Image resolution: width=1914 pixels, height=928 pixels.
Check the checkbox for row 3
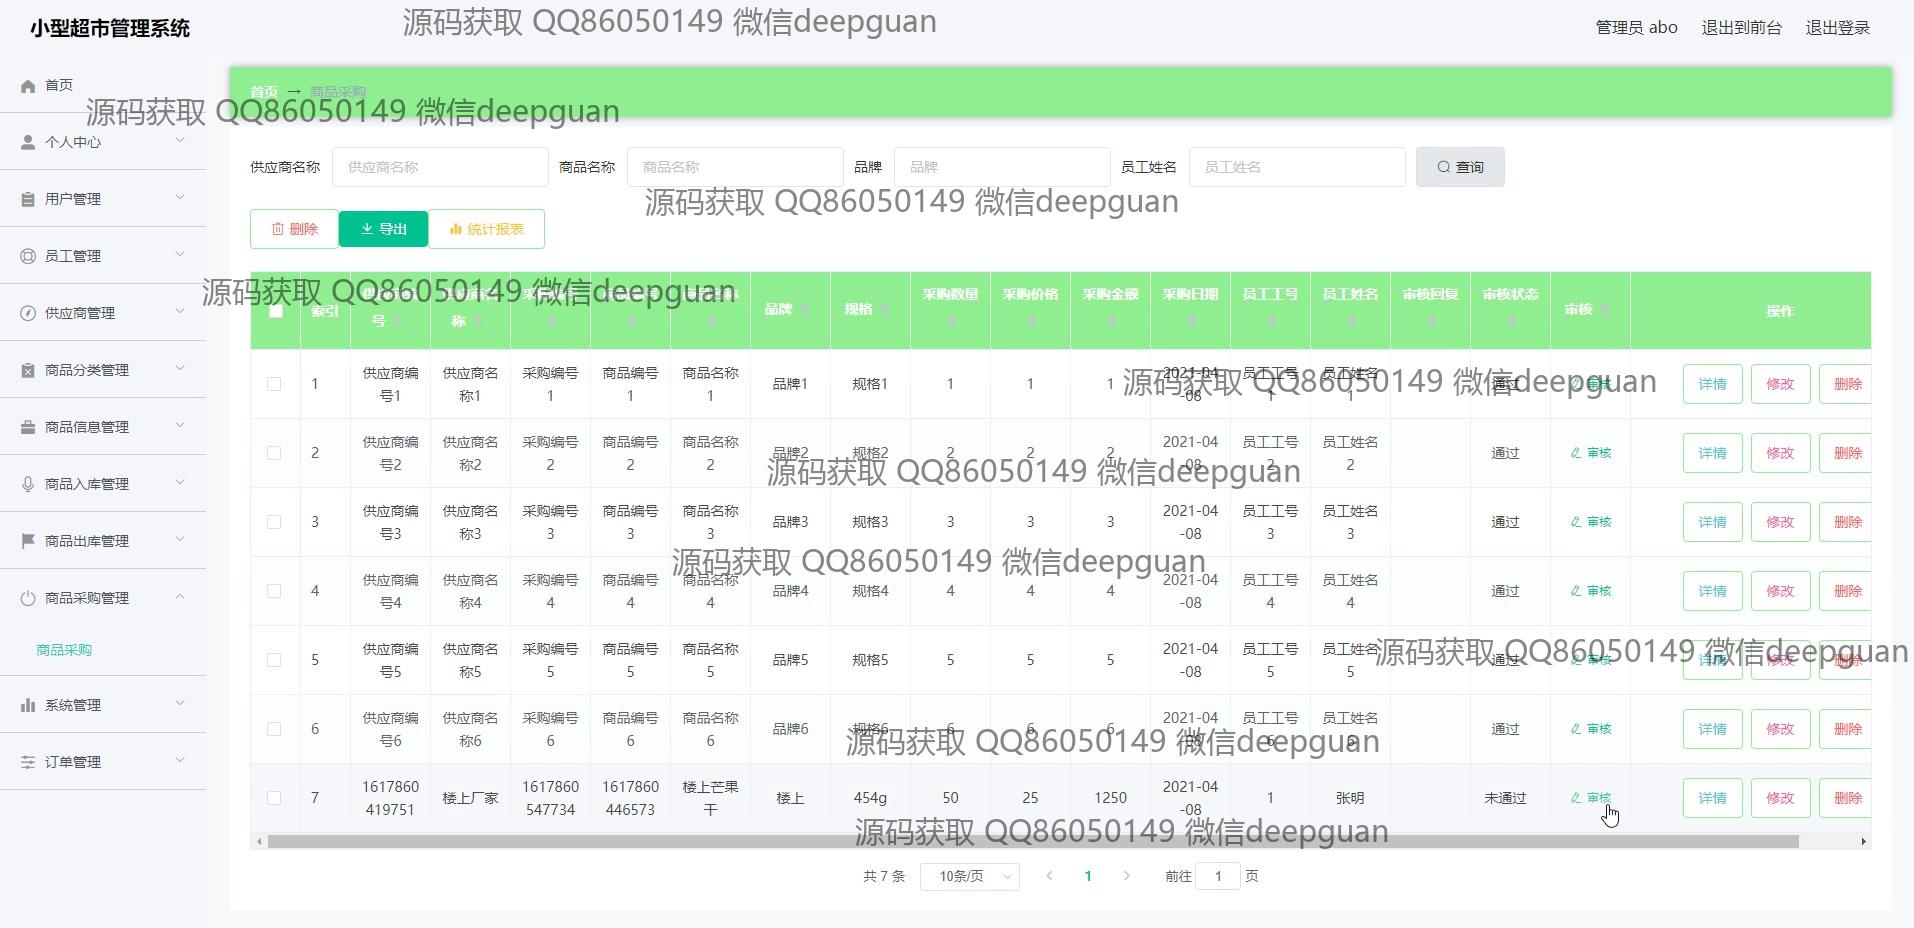pyautogui.click(x=274, y=522)
